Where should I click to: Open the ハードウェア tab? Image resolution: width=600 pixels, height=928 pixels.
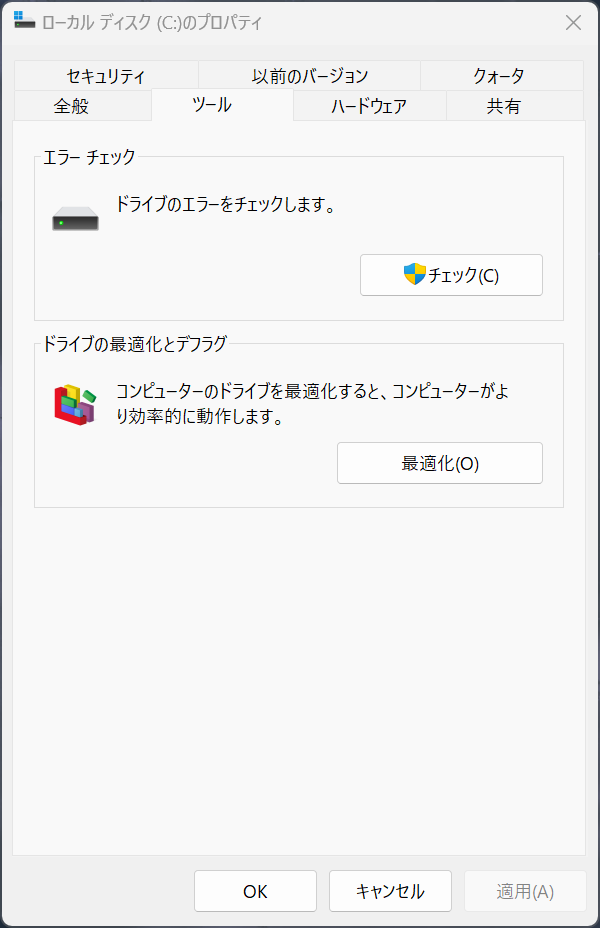(369, 106)
